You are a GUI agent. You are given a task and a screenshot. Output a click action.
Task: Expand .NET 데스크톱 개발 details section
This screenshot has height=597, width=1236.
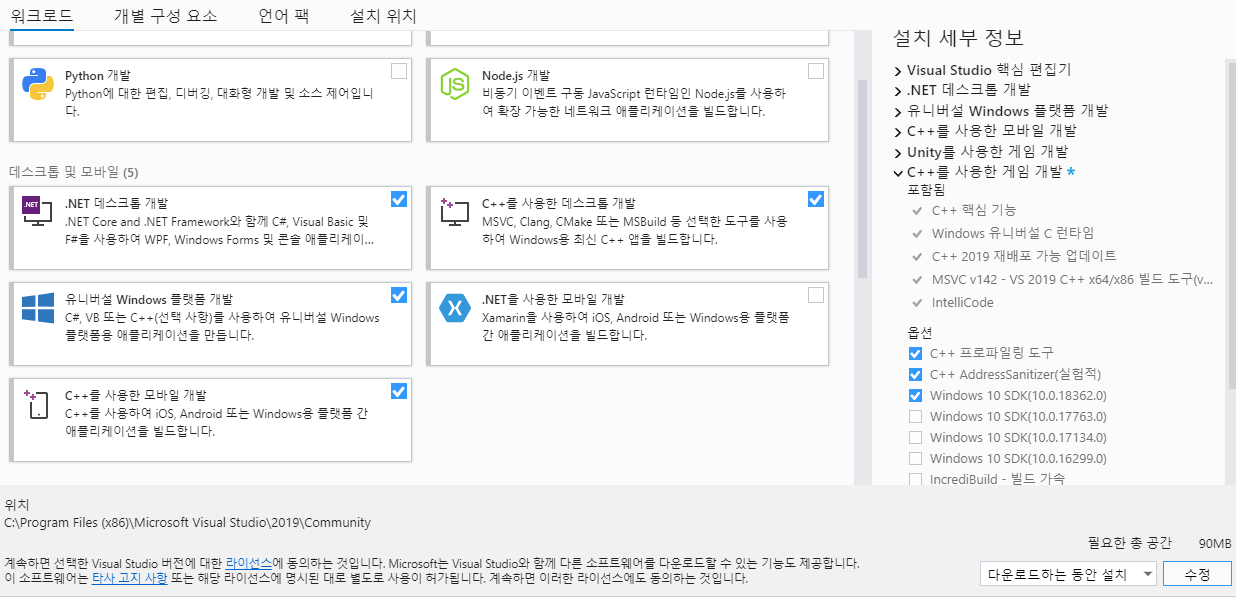point(898,91)
